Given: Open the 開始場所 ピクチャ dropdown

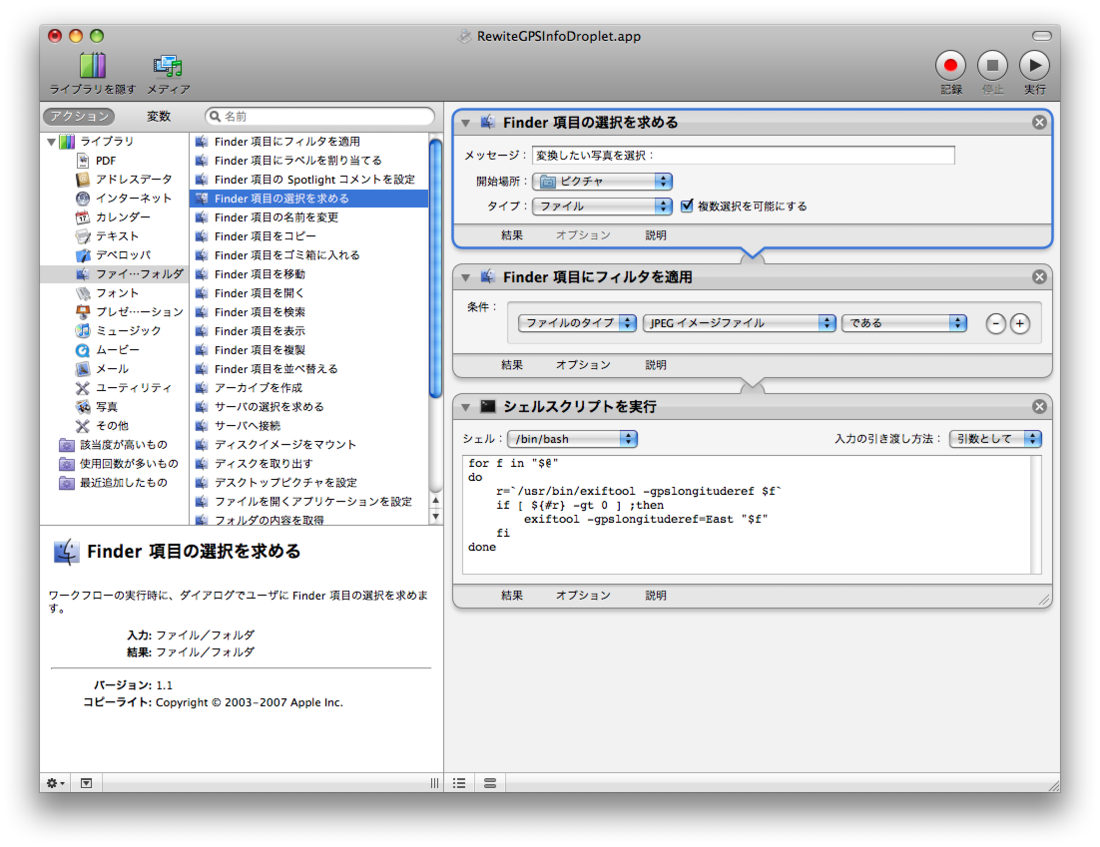Looking at the screenshot, I should coord(602,182).
